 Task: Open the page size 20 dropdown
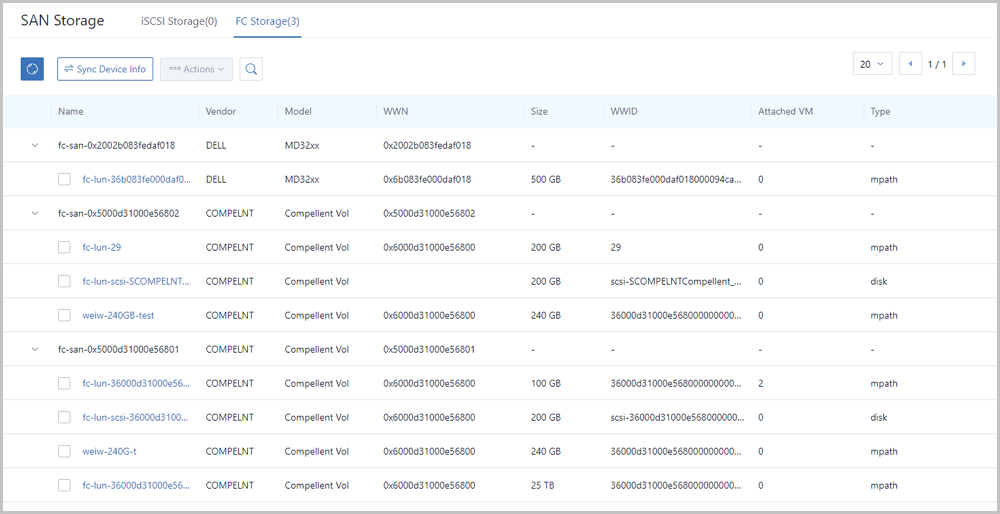coord(872,64)
